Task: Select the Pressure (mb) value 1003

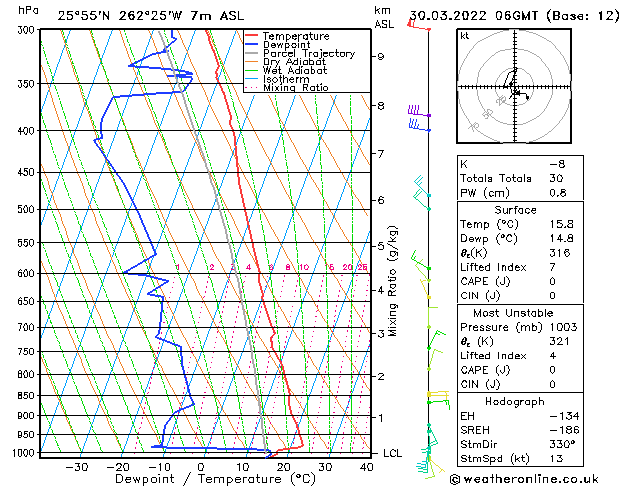Action: [x=564, y=327]
